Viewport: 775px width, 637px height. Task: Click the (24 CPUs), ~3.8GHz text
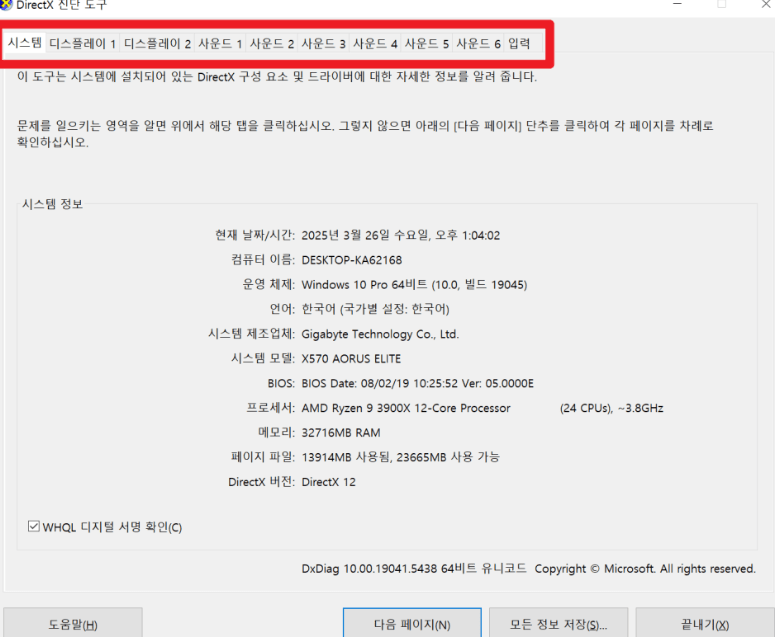[x=611, y=408]
